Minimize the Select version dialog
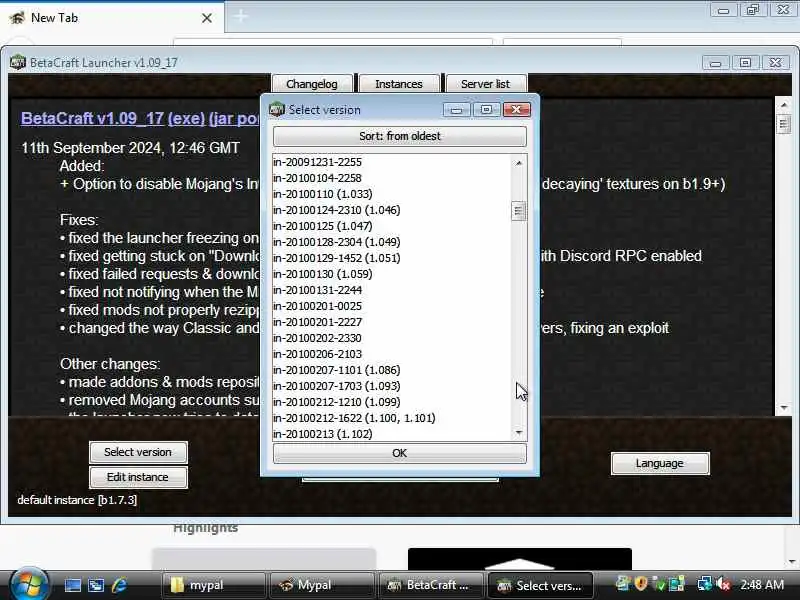The height and width of the screenshot is (600, 800). (456, 110)
